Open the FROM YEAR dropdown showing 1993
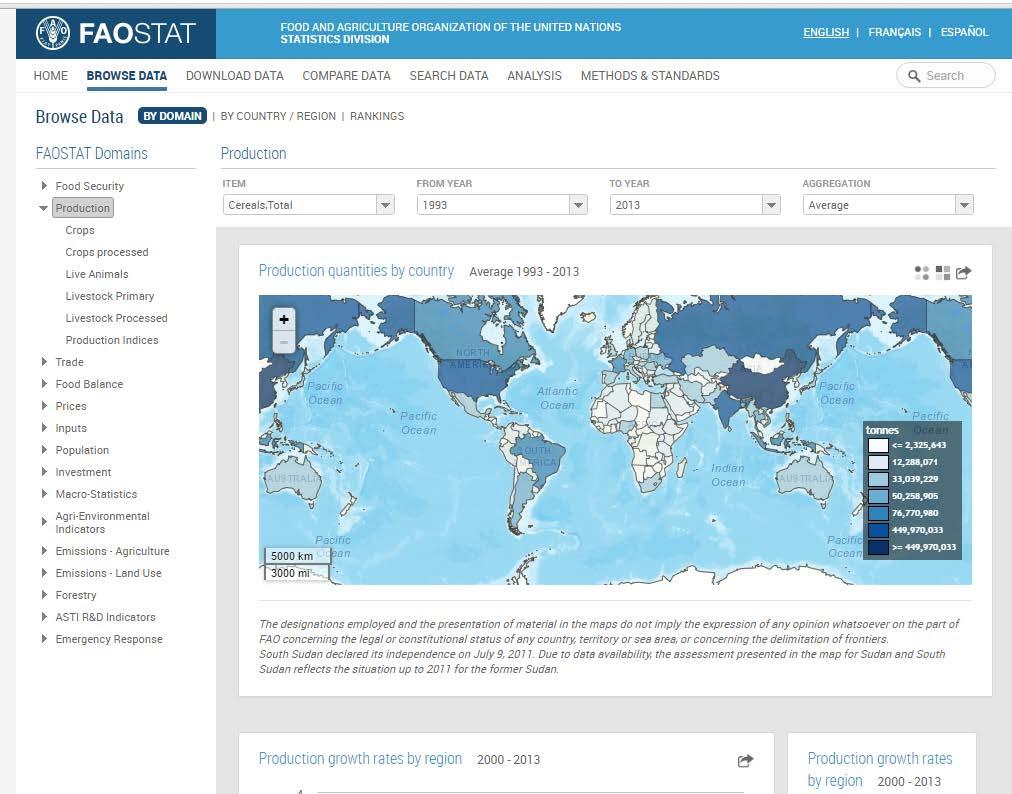 pos(501,205)
